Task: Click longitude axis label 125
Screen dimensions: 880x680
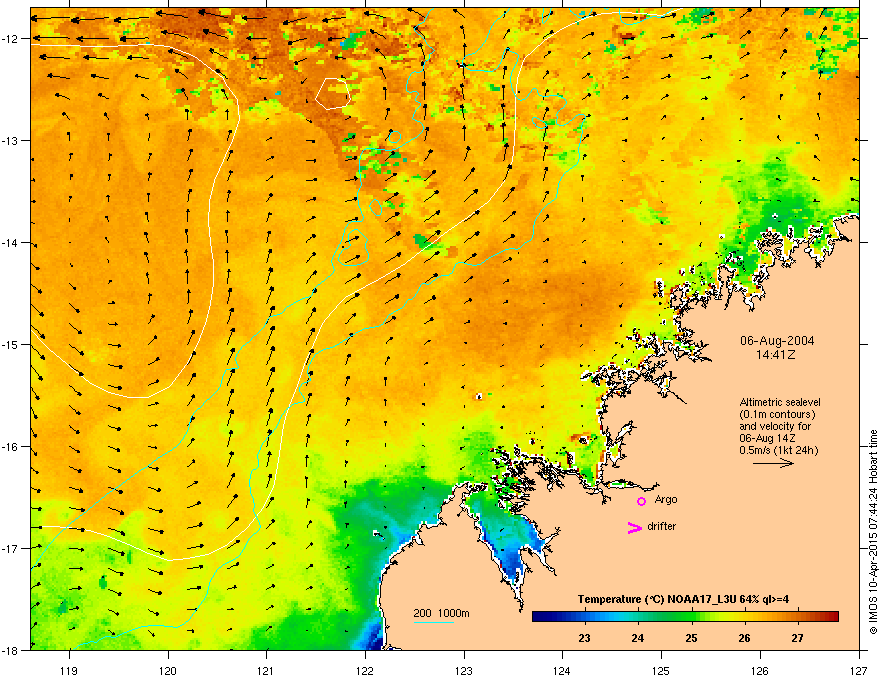Action: (x=661, y=670)
